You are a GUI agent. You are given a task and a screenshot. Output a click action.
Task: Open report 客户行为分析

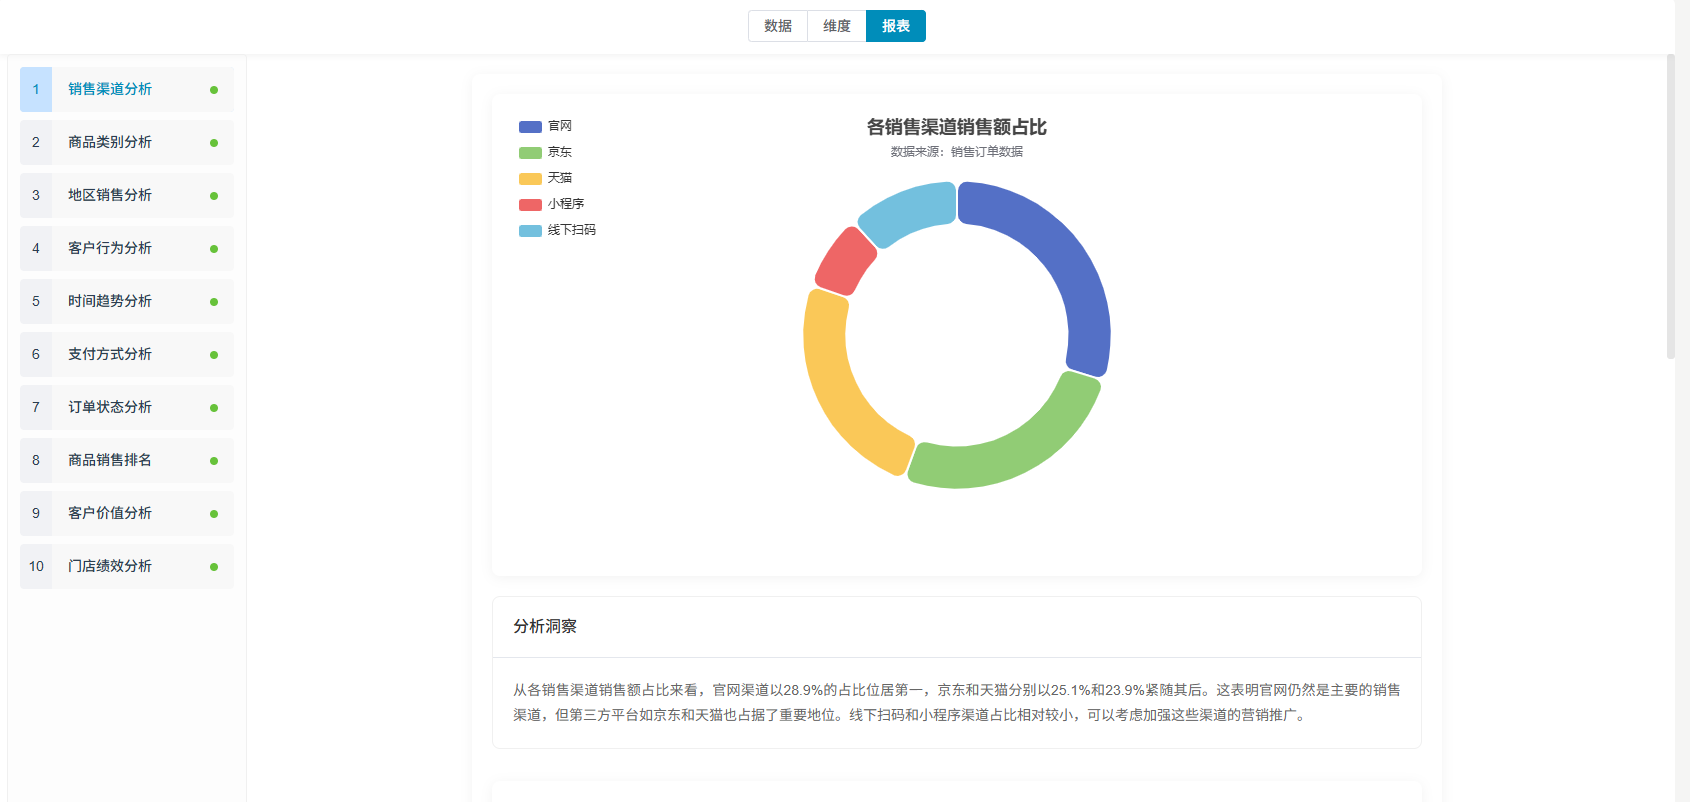(127, 248)
